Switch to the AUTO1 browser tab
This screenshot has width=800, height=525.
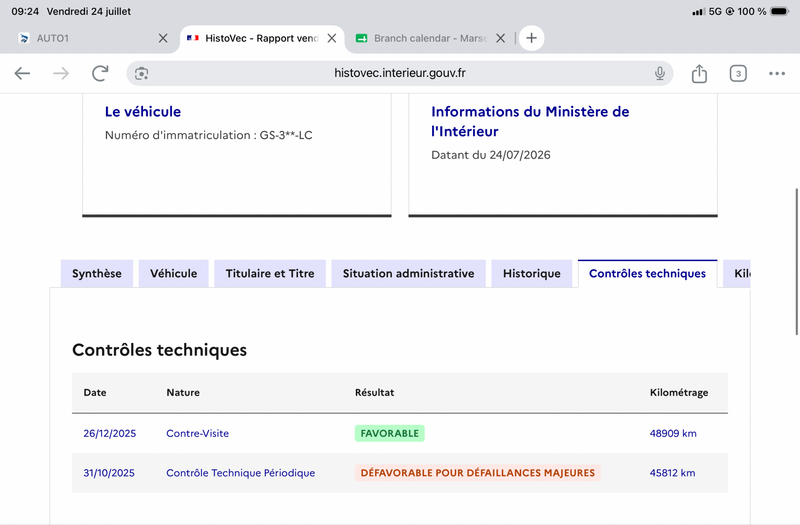(92, 38)
